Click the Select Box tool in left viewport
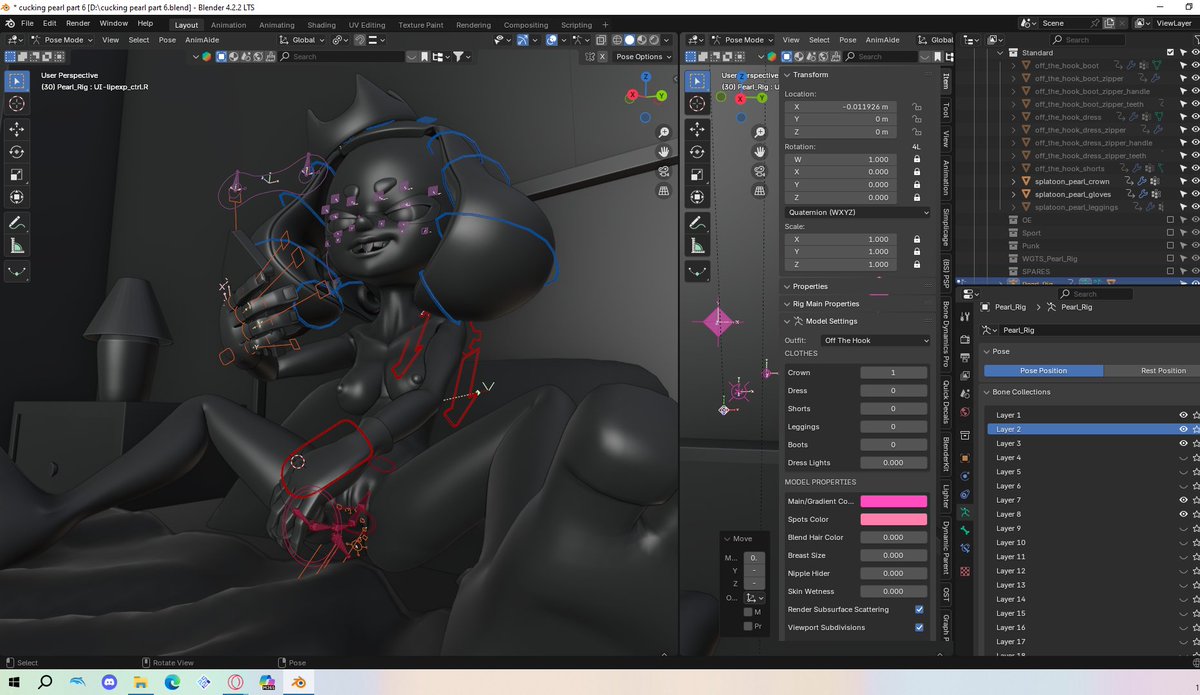The width and height of the screenshot is (1200, 695). tap(17, 80)
